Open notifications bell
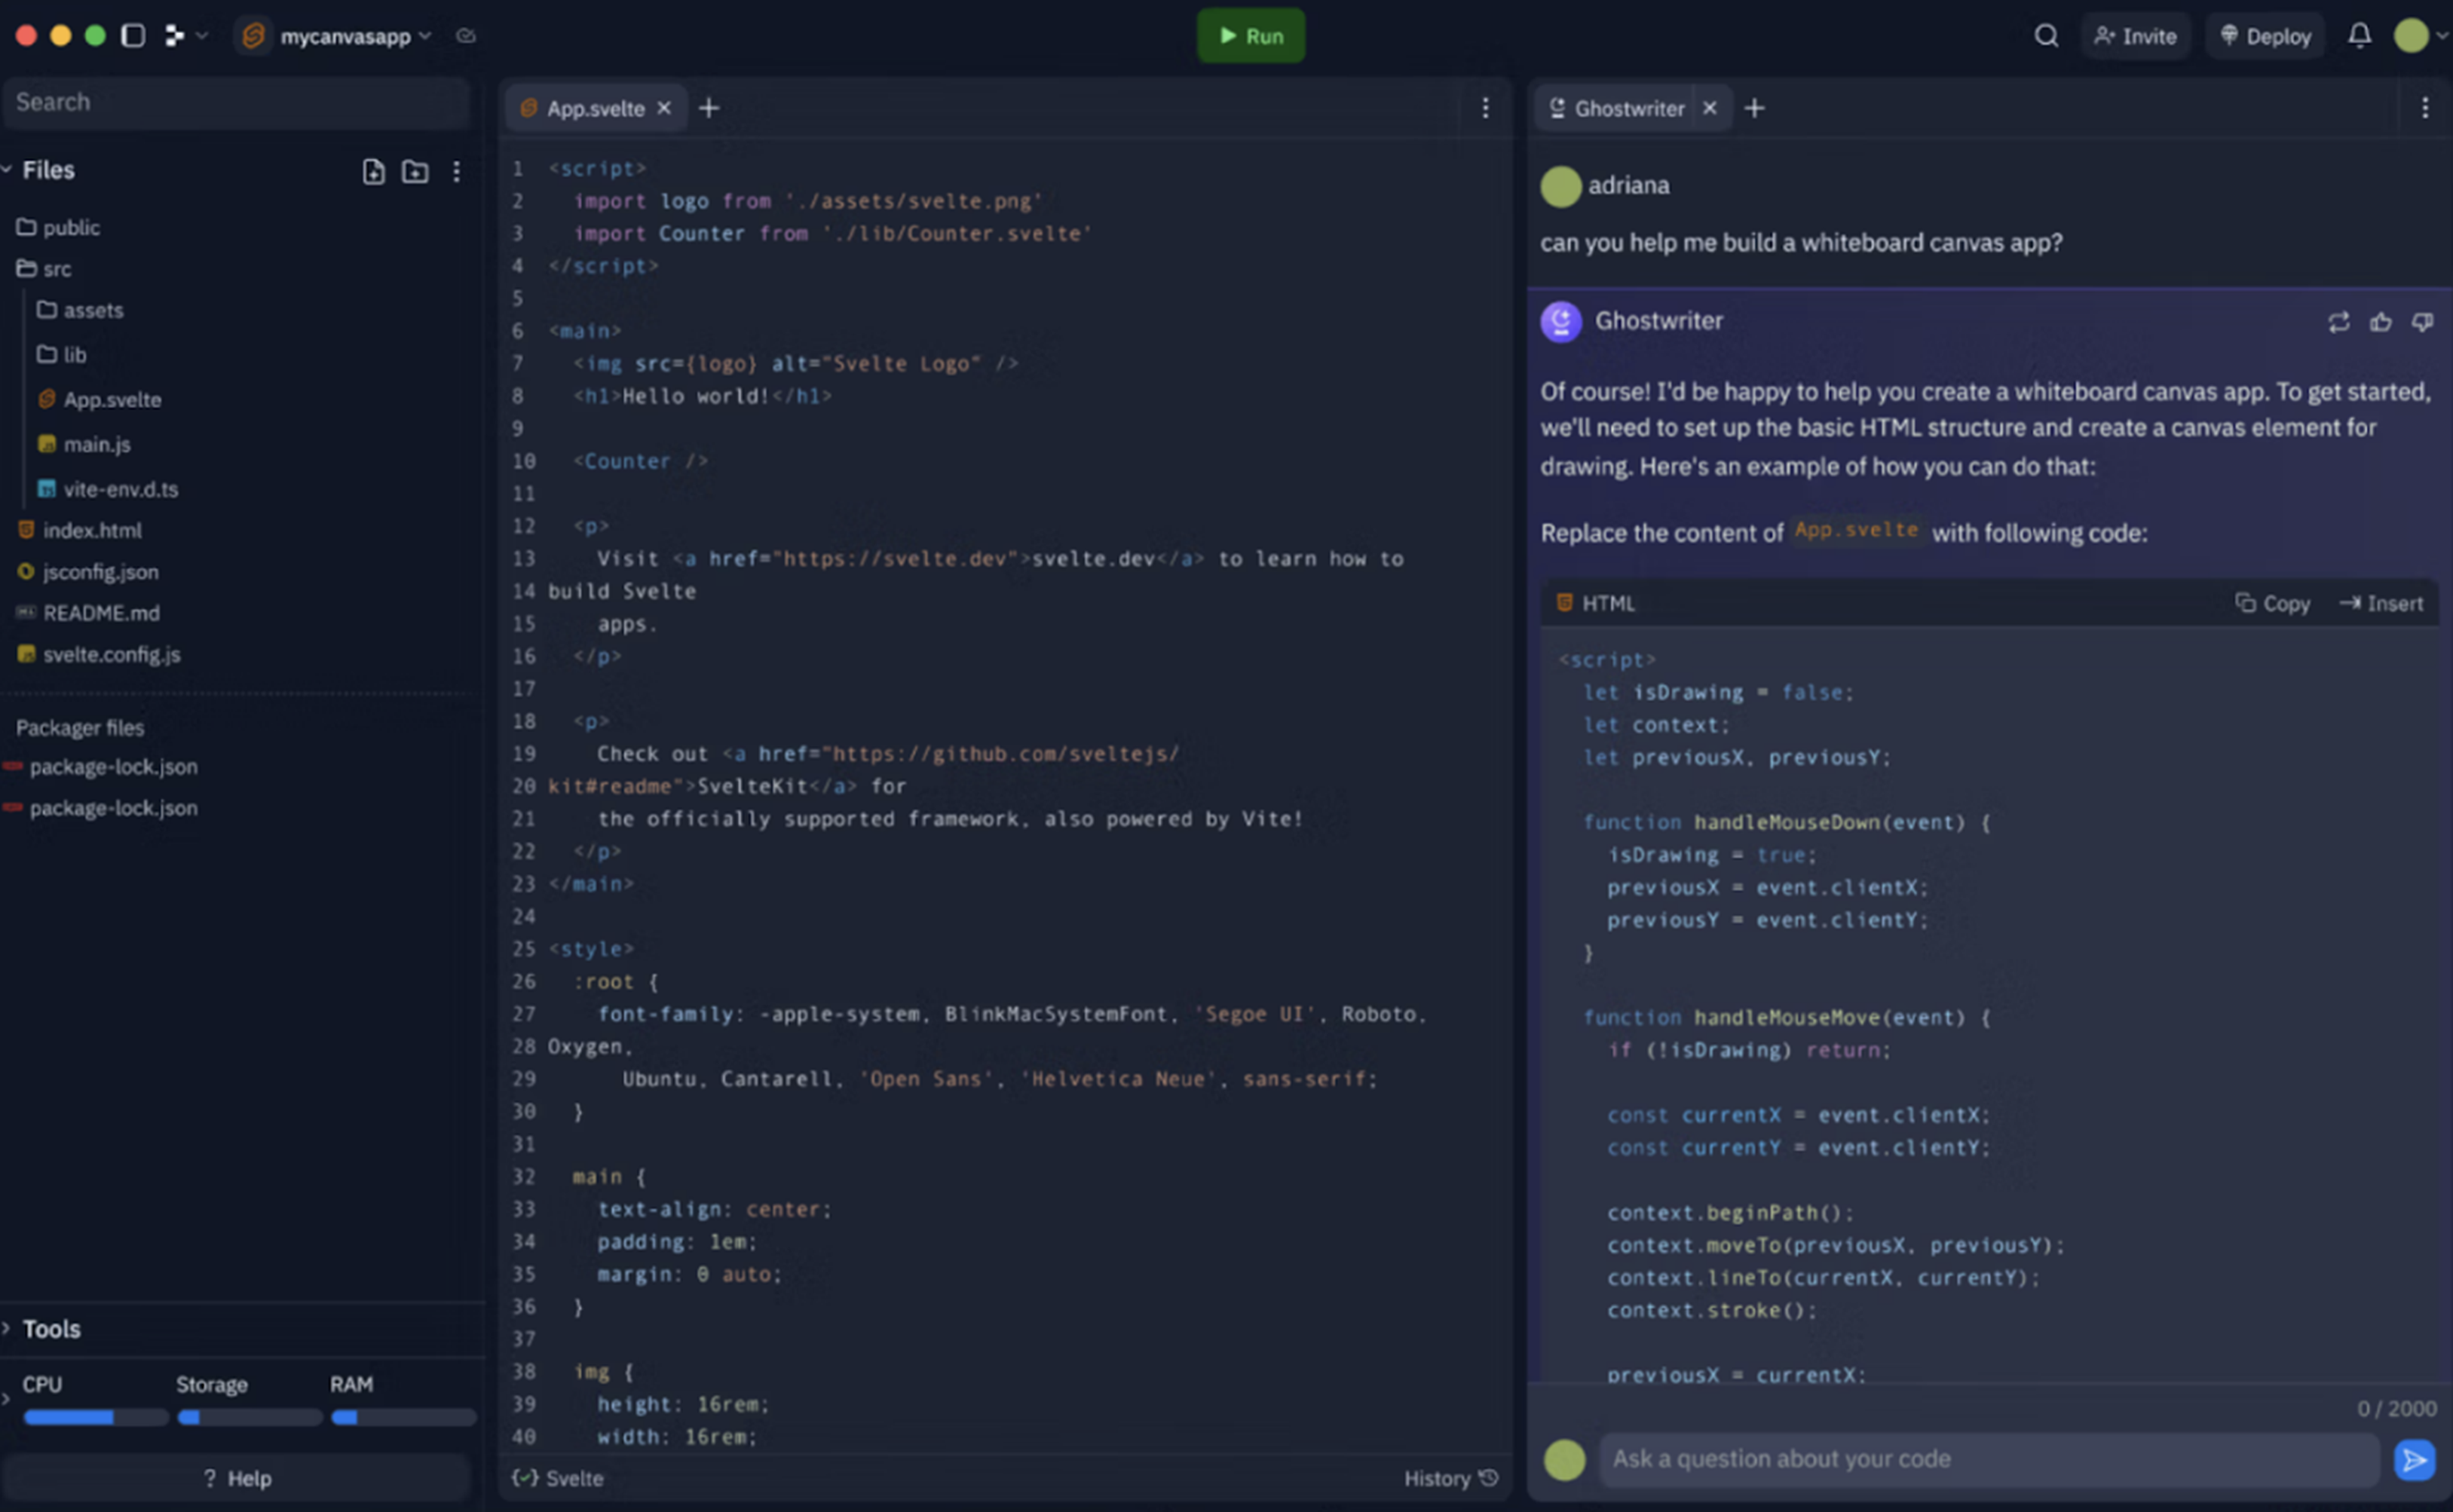The width and height of the screenshot is (2453, 1512). point(2359,36)
